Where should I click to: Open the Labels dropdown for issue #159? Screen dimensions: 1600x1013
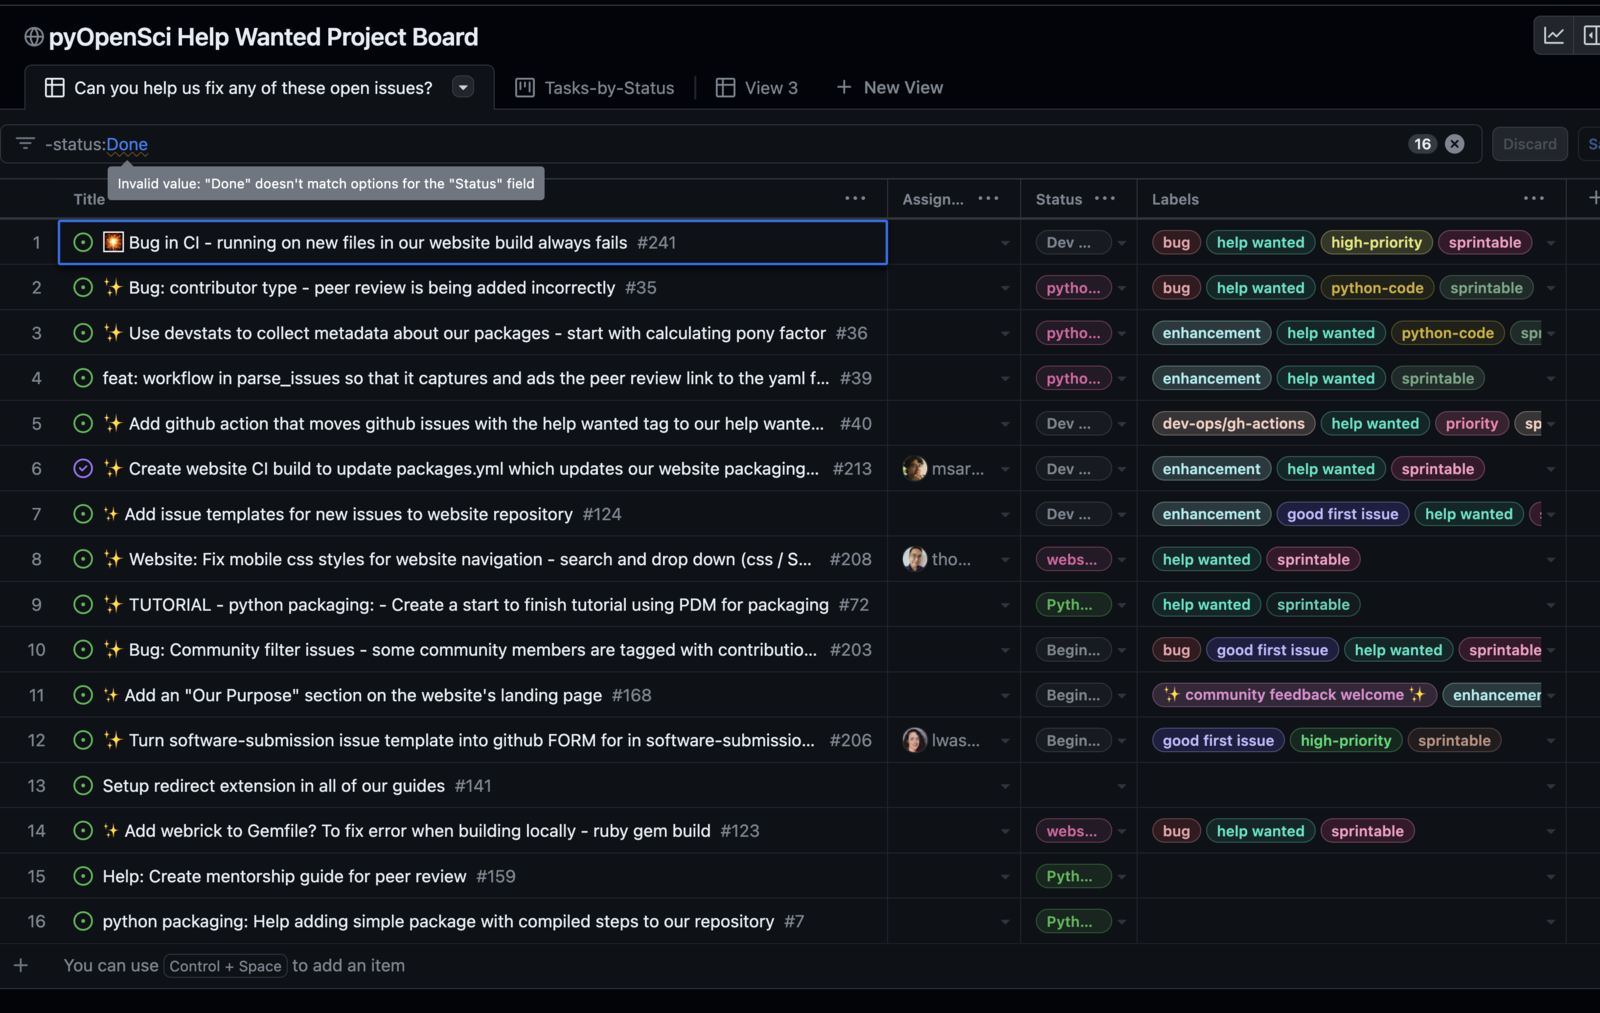coord(1551,877)
